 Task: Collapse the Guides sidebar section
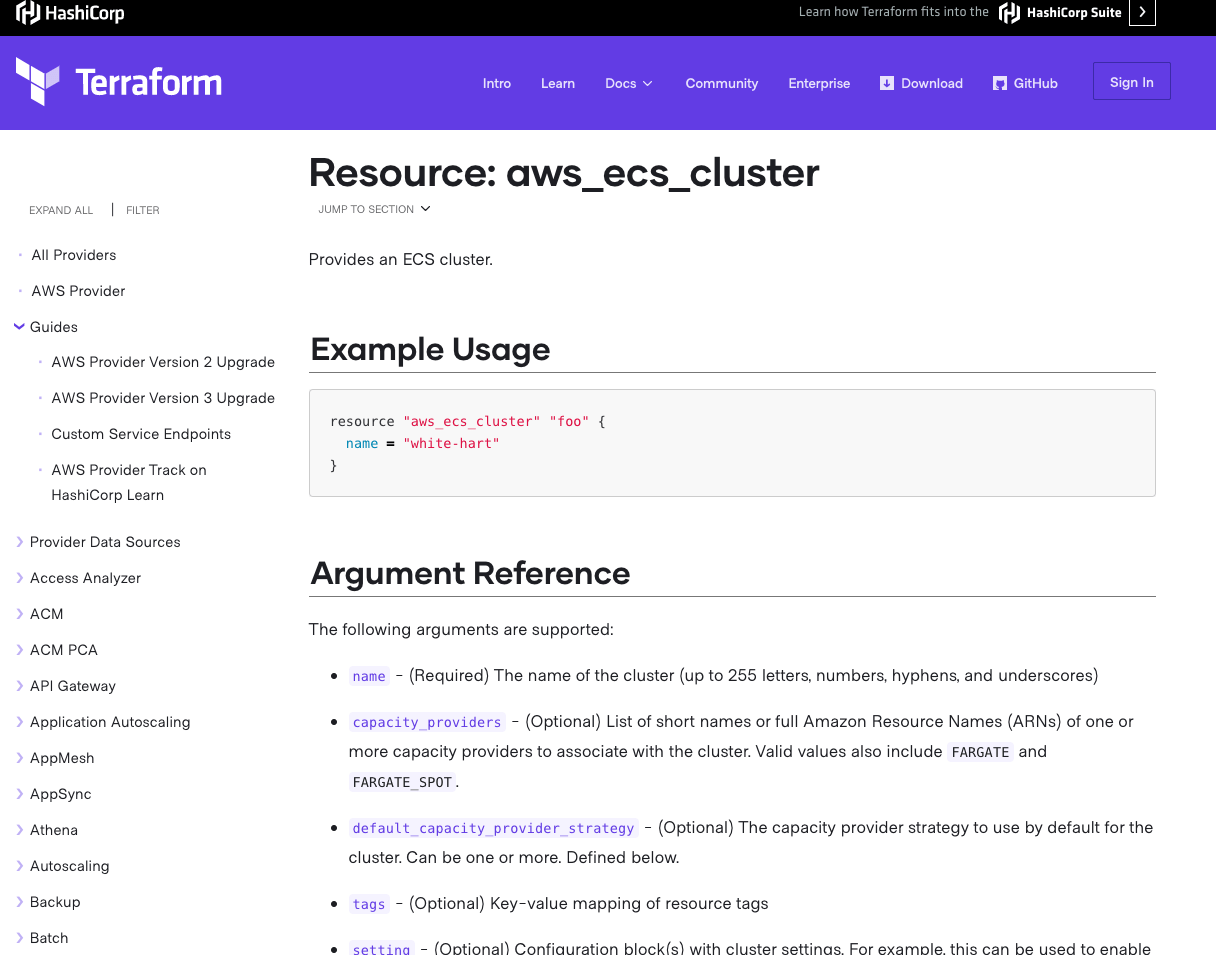pyautogui.click(x=20, y=327)
